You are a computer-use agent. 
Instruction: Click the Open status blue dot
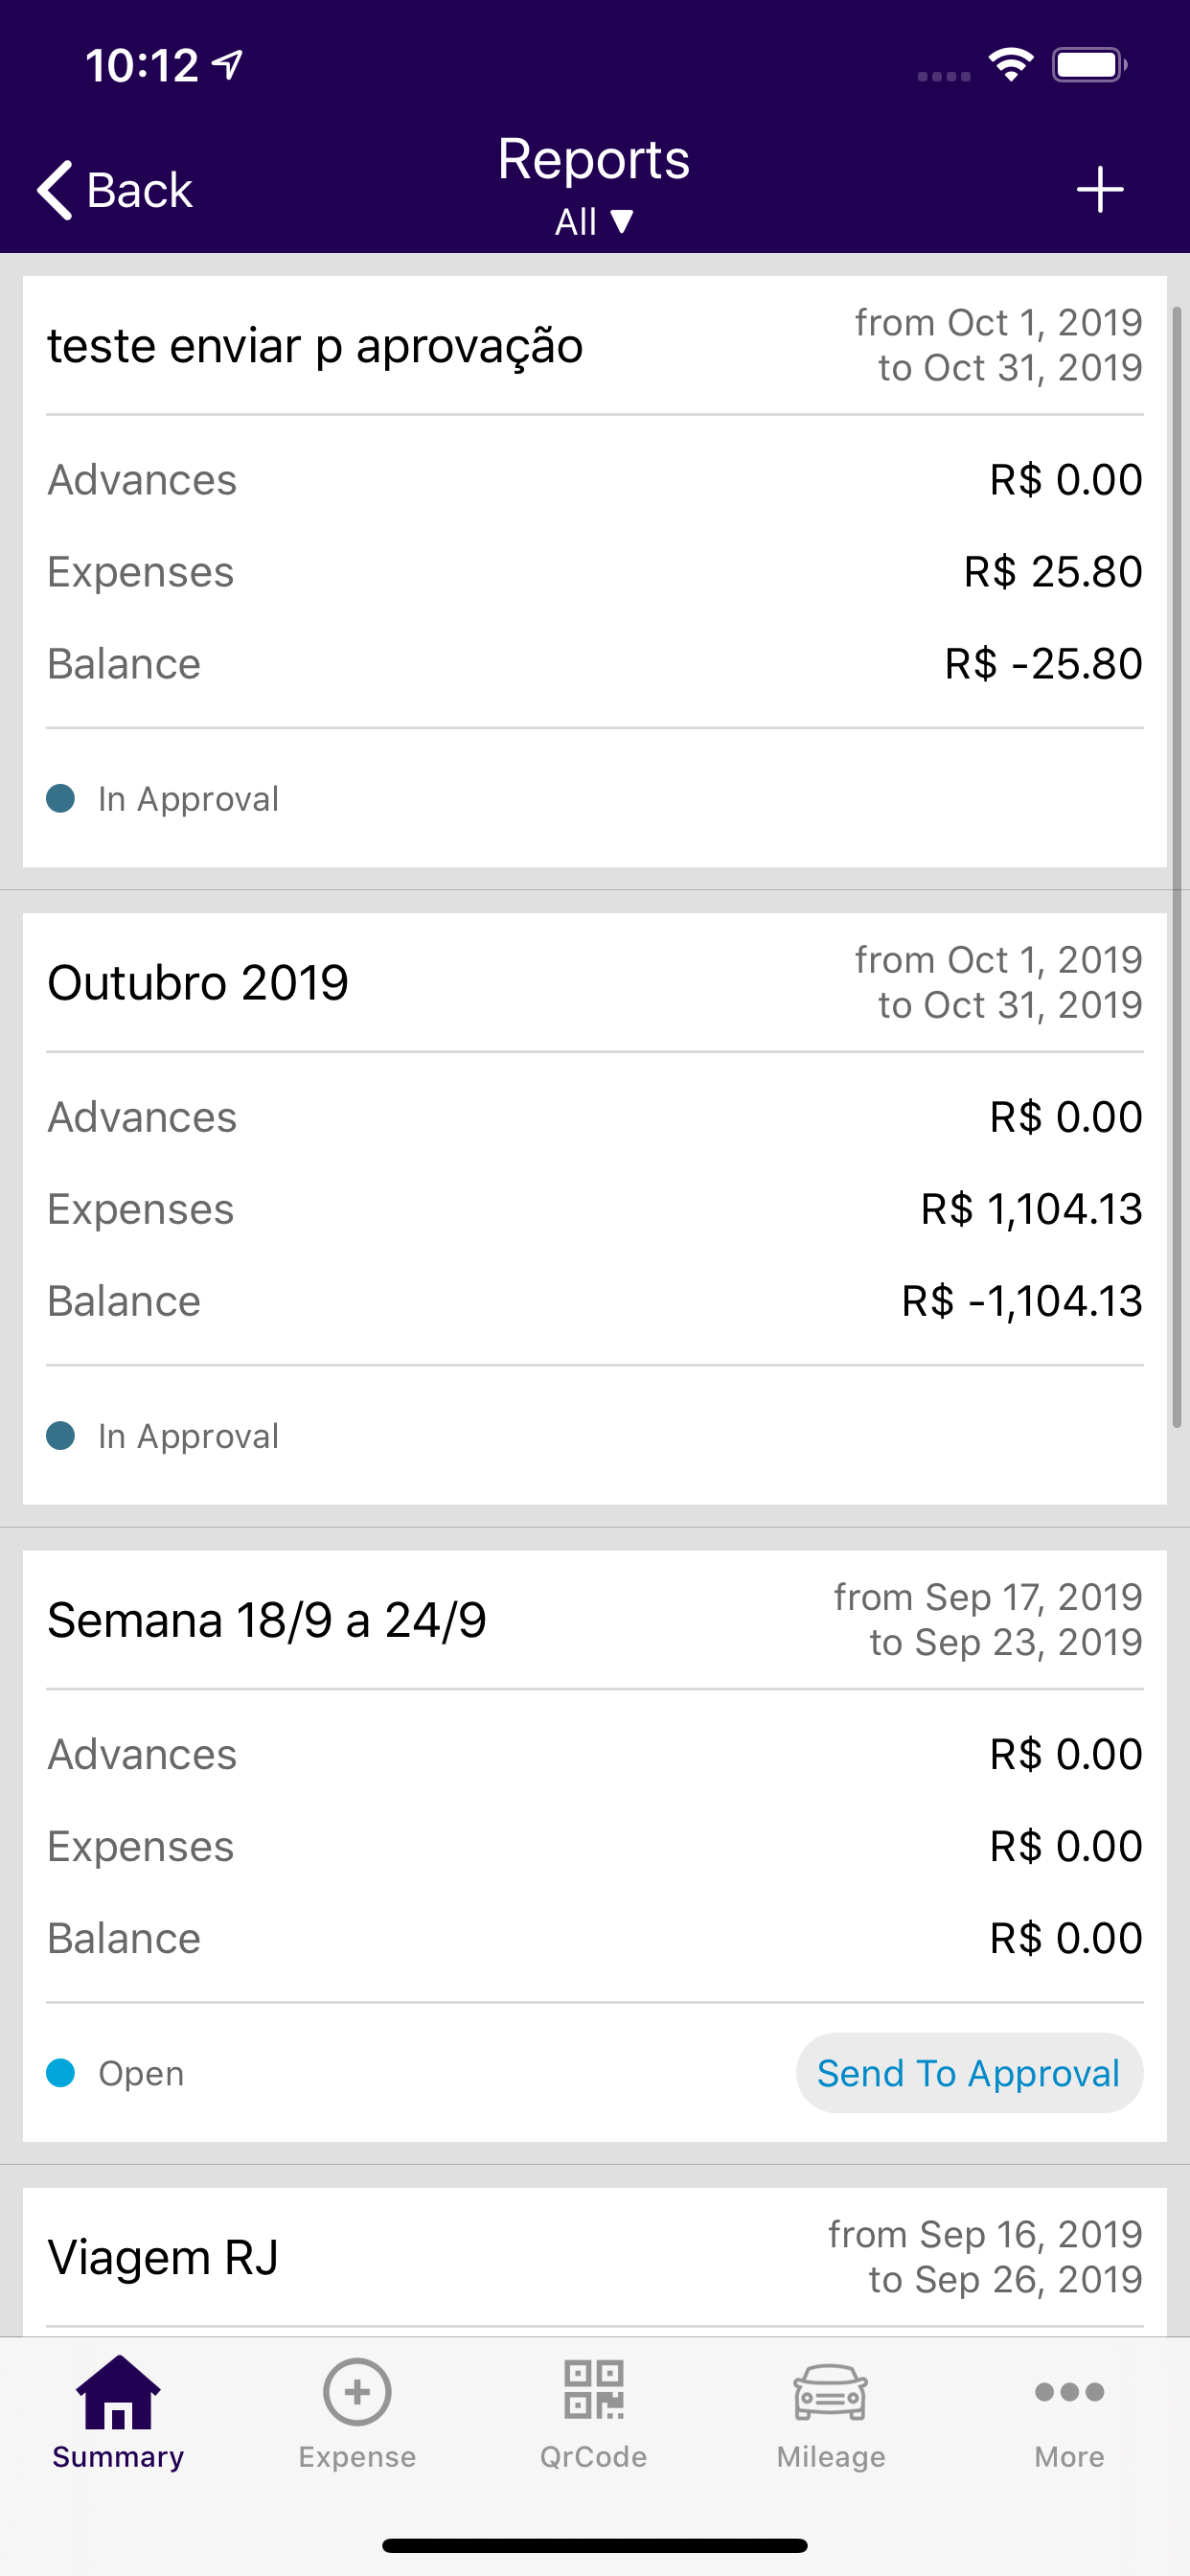(61, 2073)
